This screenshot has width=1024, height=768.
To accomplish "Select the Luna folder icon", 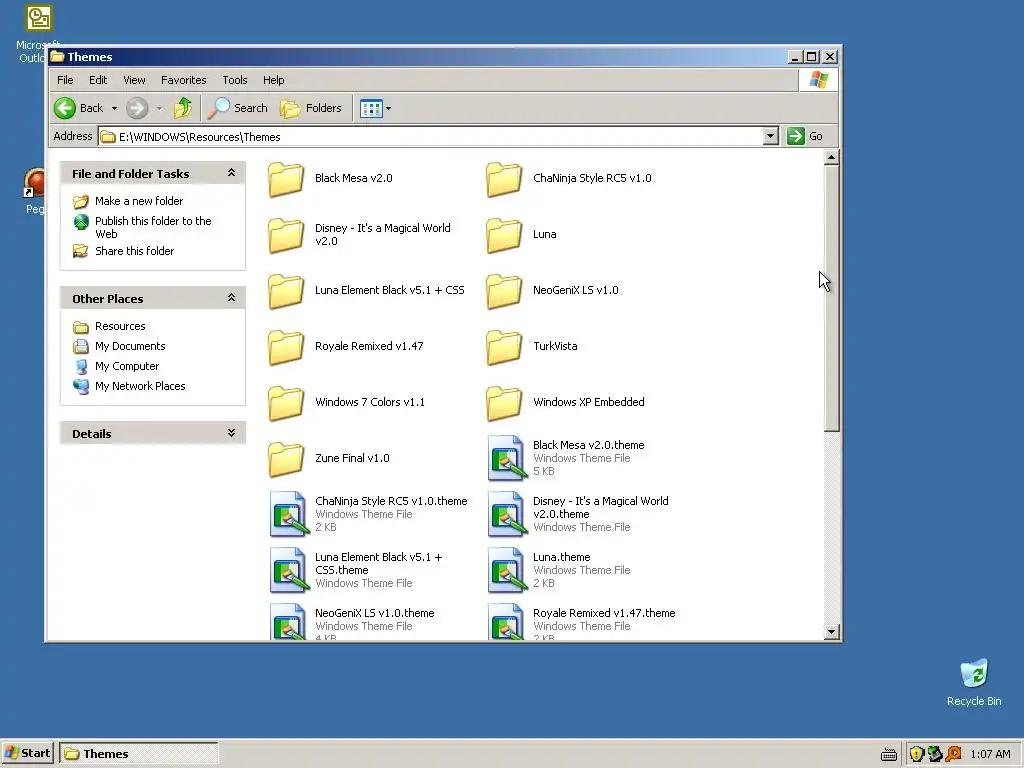I will [504, 235].
